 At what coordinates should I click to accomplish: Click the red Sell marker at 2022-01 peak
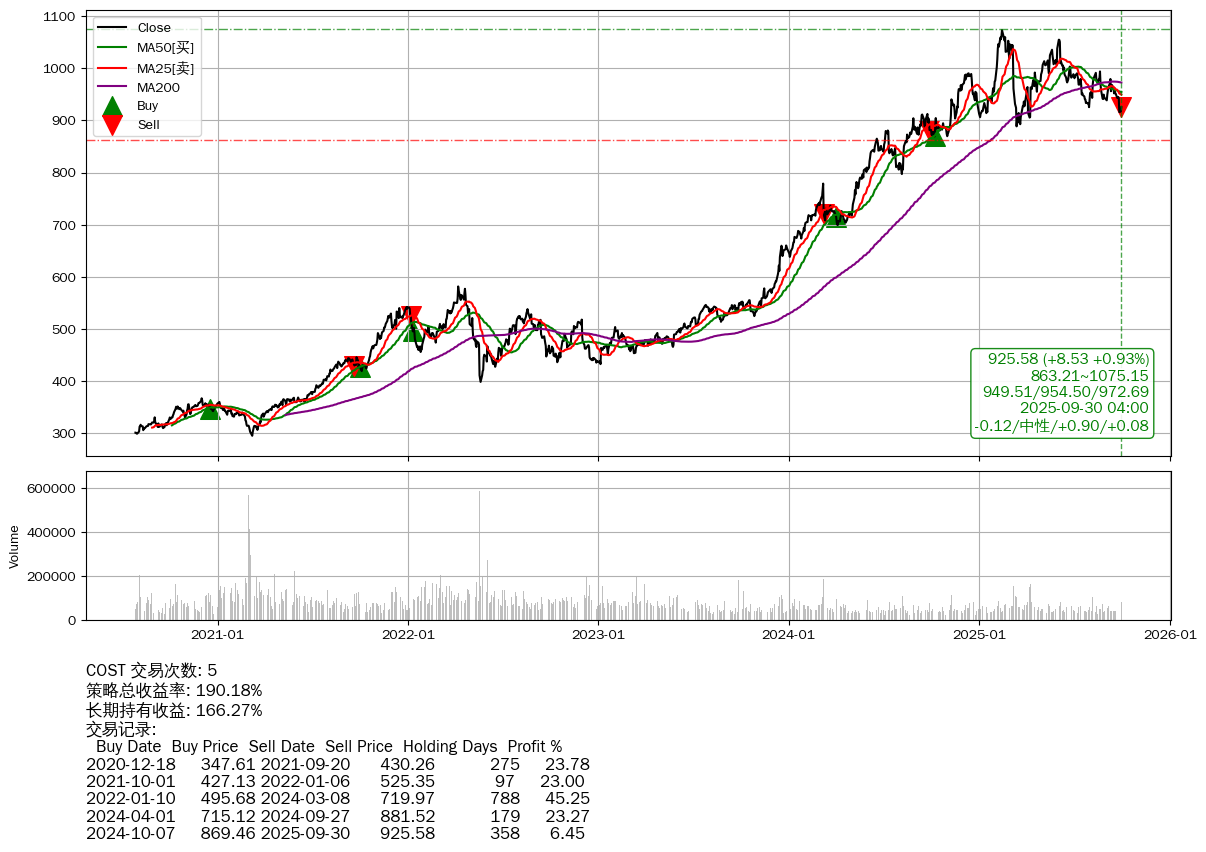pyautogui.click(x=410, y=316)
